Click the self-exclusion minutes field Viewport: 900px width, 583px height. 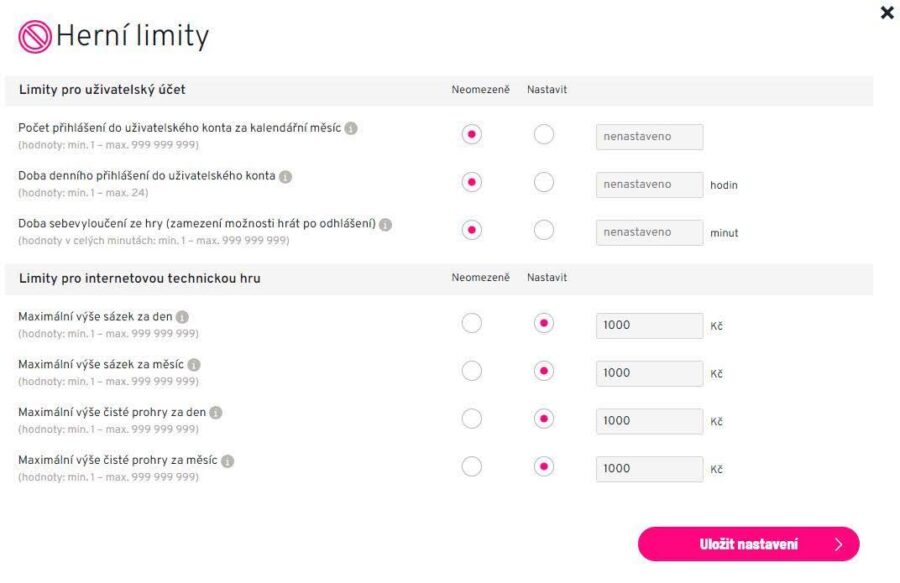649,232
